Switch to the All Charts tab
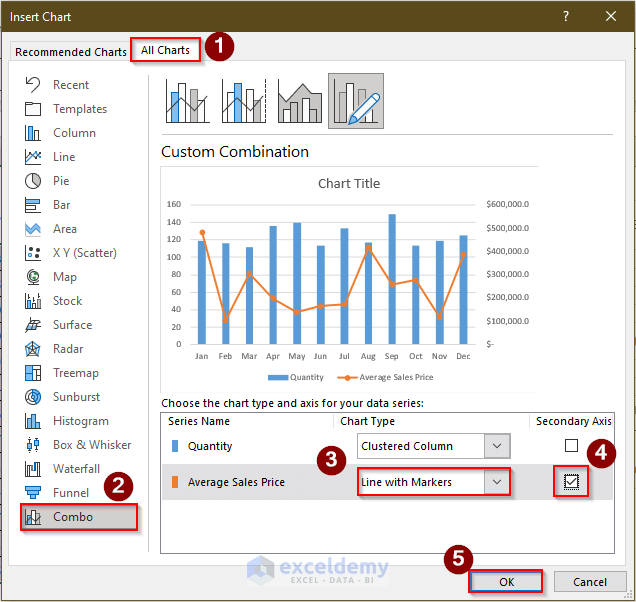636x602 pixels. coord(165,50)
